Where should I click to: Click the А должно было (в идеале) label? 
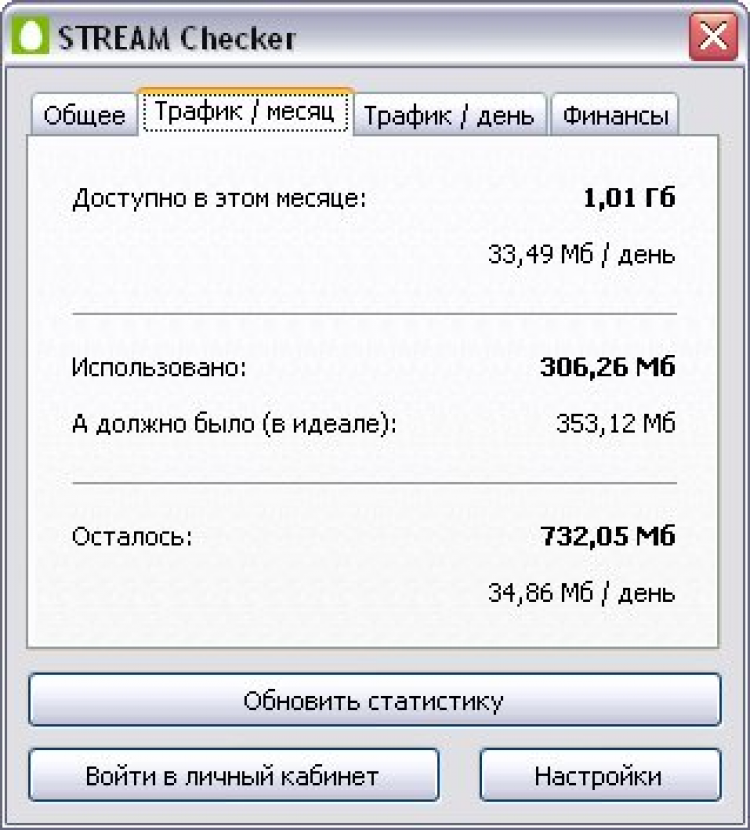pos(234,424)
